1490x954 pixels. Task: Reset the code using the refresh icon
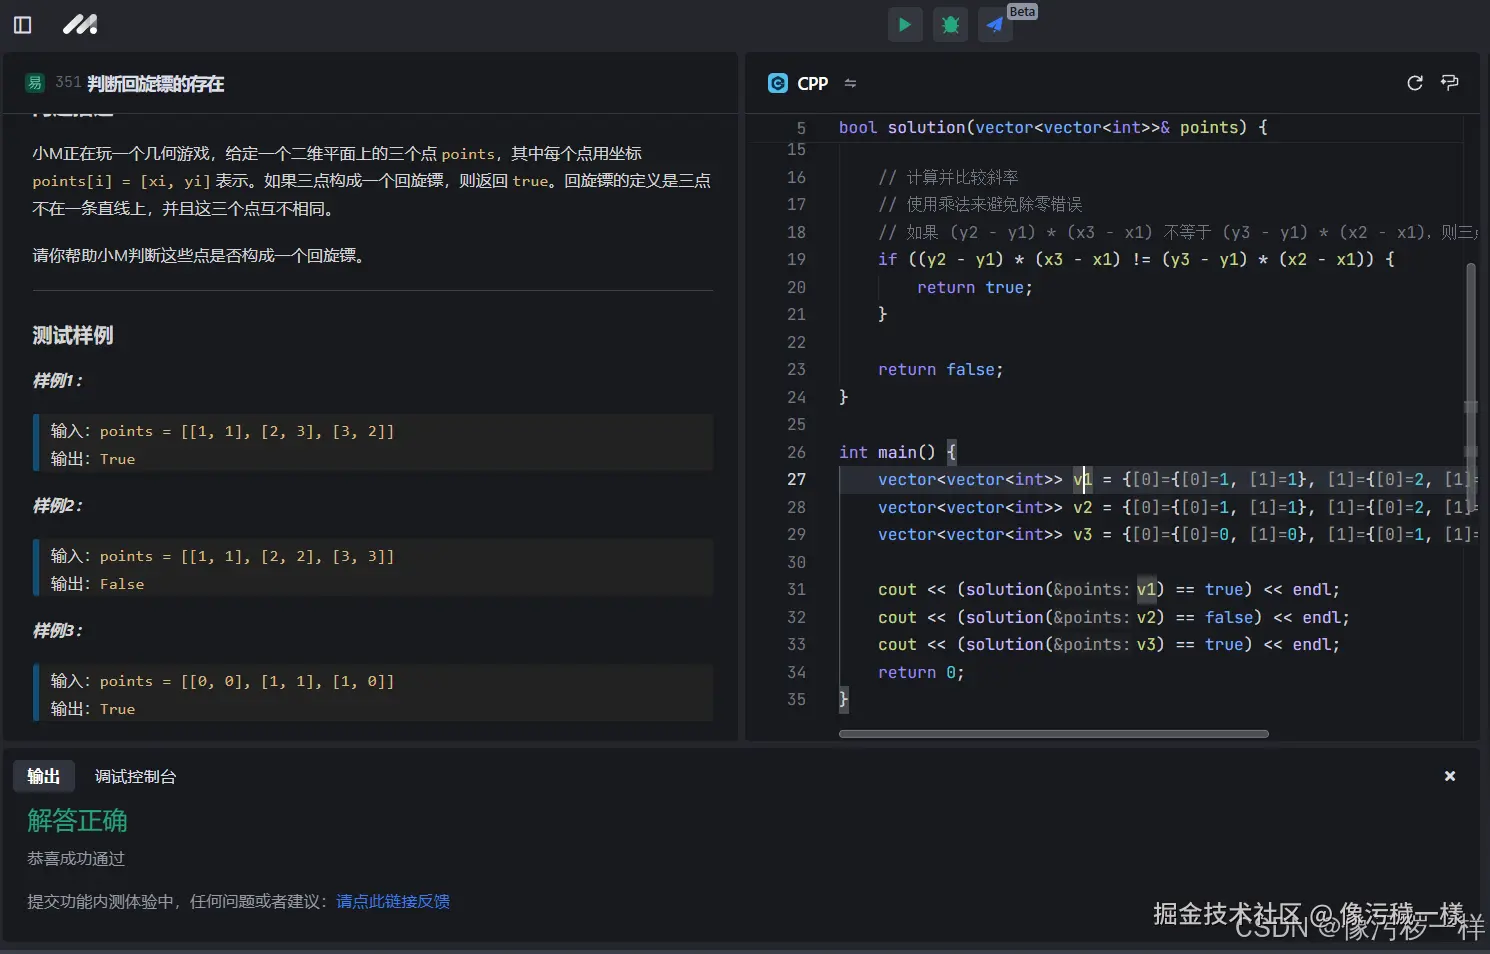(x=1414, y=83)
